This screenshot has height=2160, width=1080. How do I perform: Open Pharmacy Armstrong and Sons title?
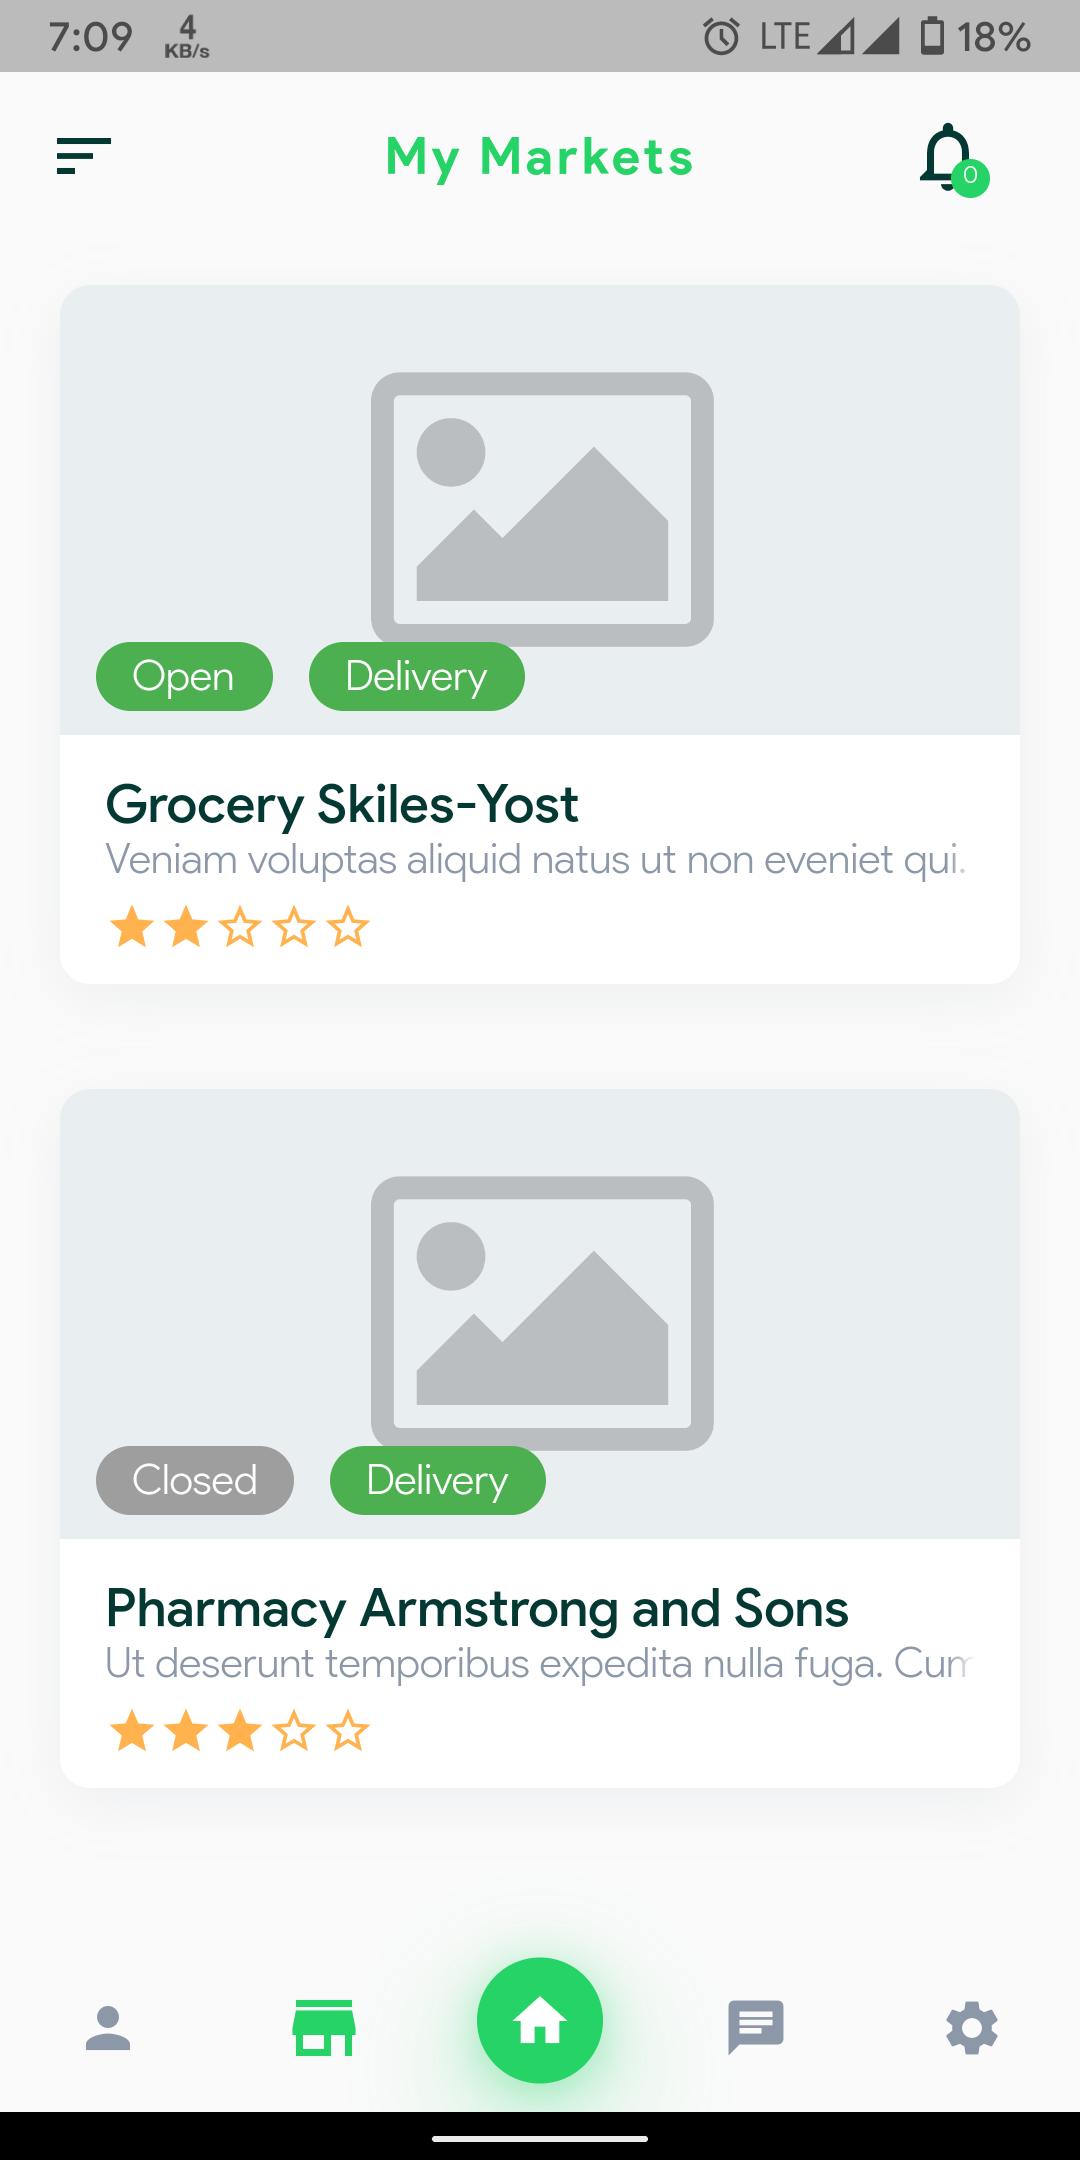tap(477, 1608)
